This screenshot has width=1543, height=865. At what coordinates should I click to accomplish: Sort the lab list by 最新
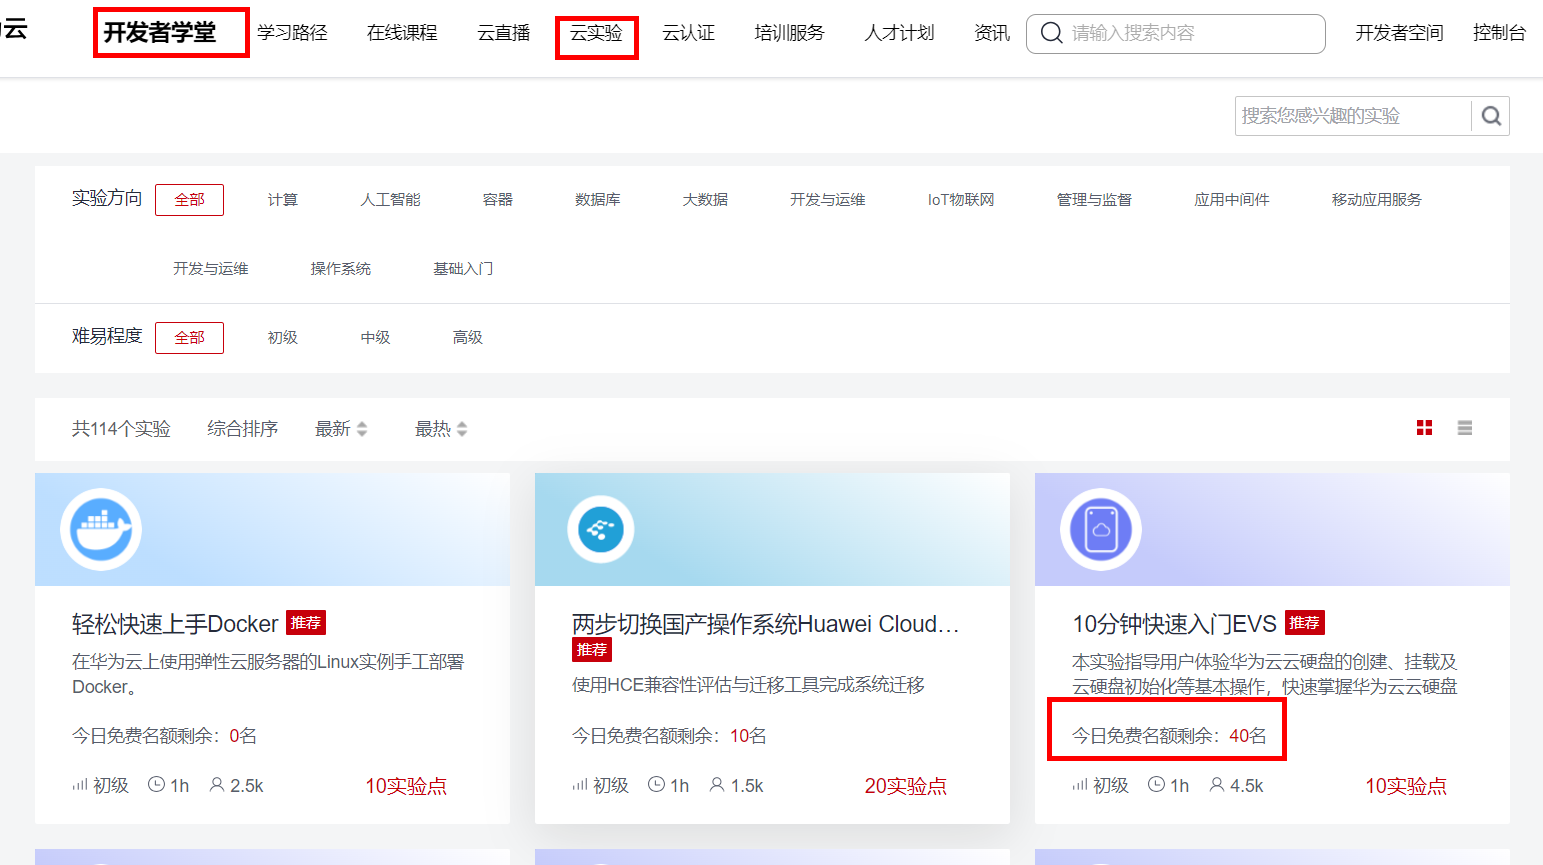(341, 429)
